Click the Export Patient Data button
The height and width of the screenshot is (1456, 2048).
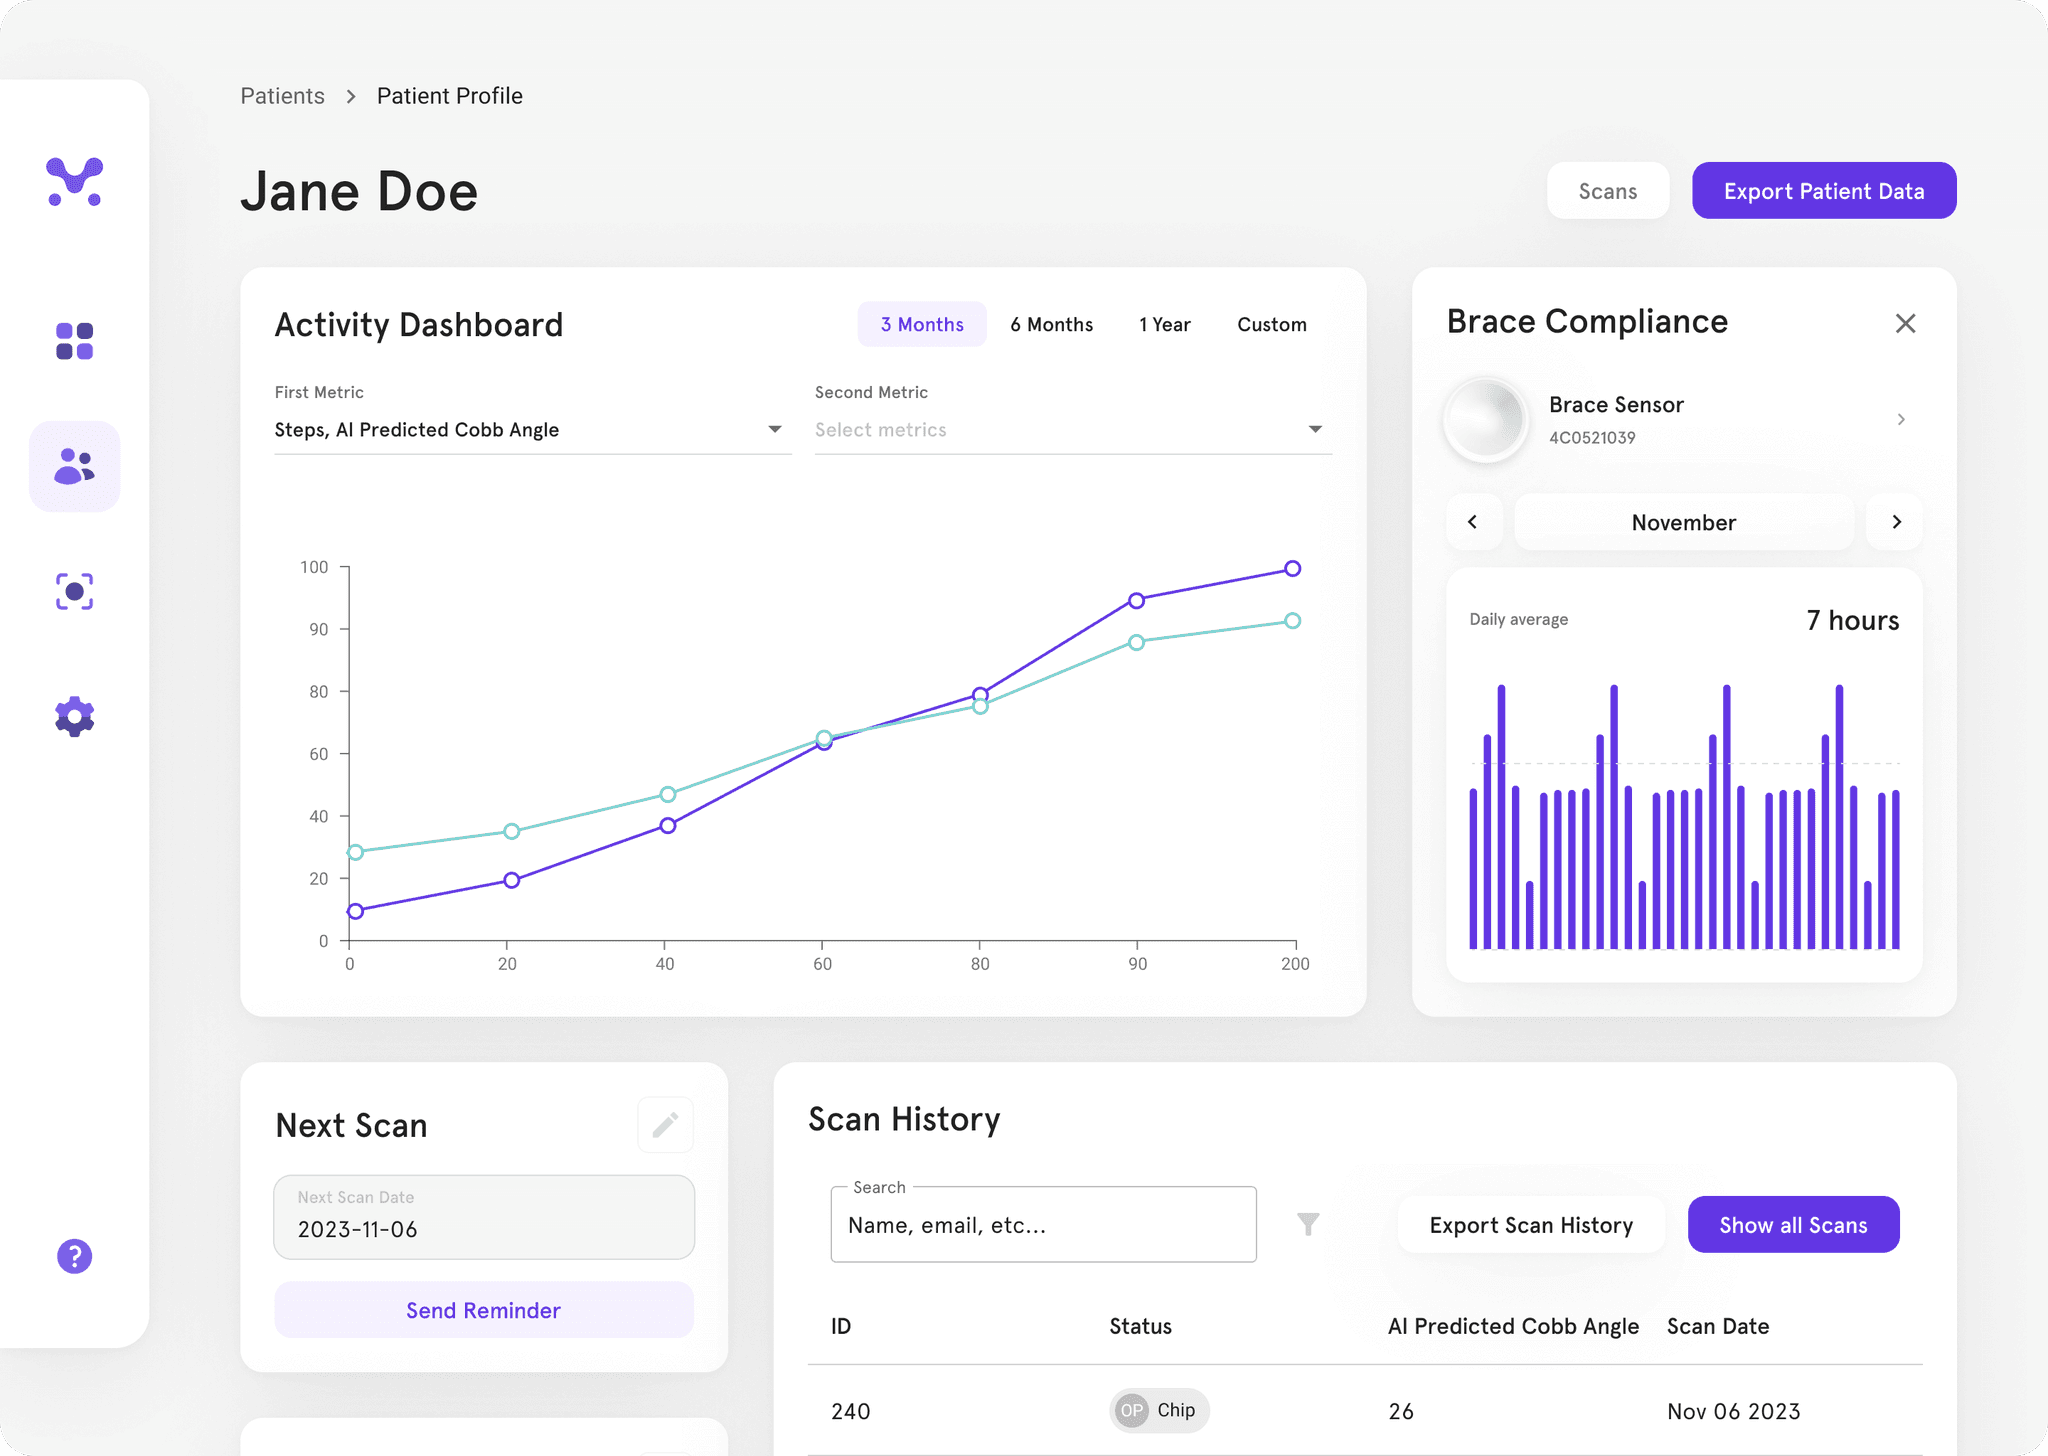click(x=1823, y=191)
